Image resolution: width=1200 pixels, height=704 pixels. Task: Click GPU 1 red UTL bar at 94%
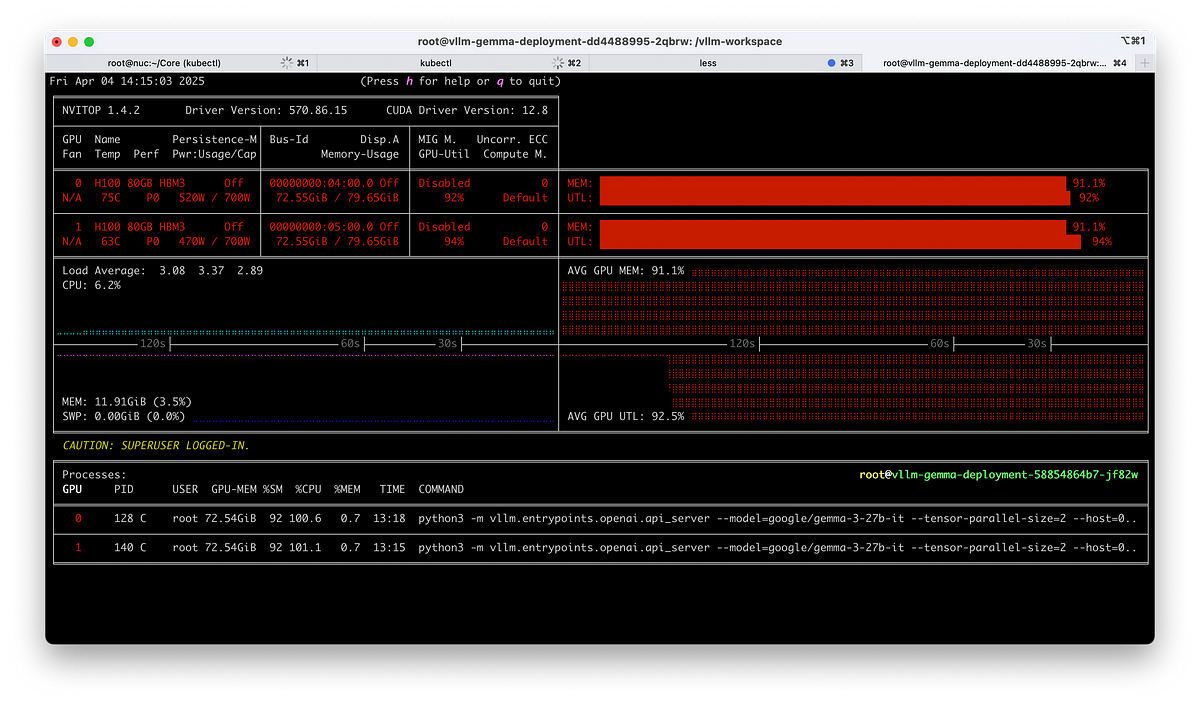(x=839, y=241)
